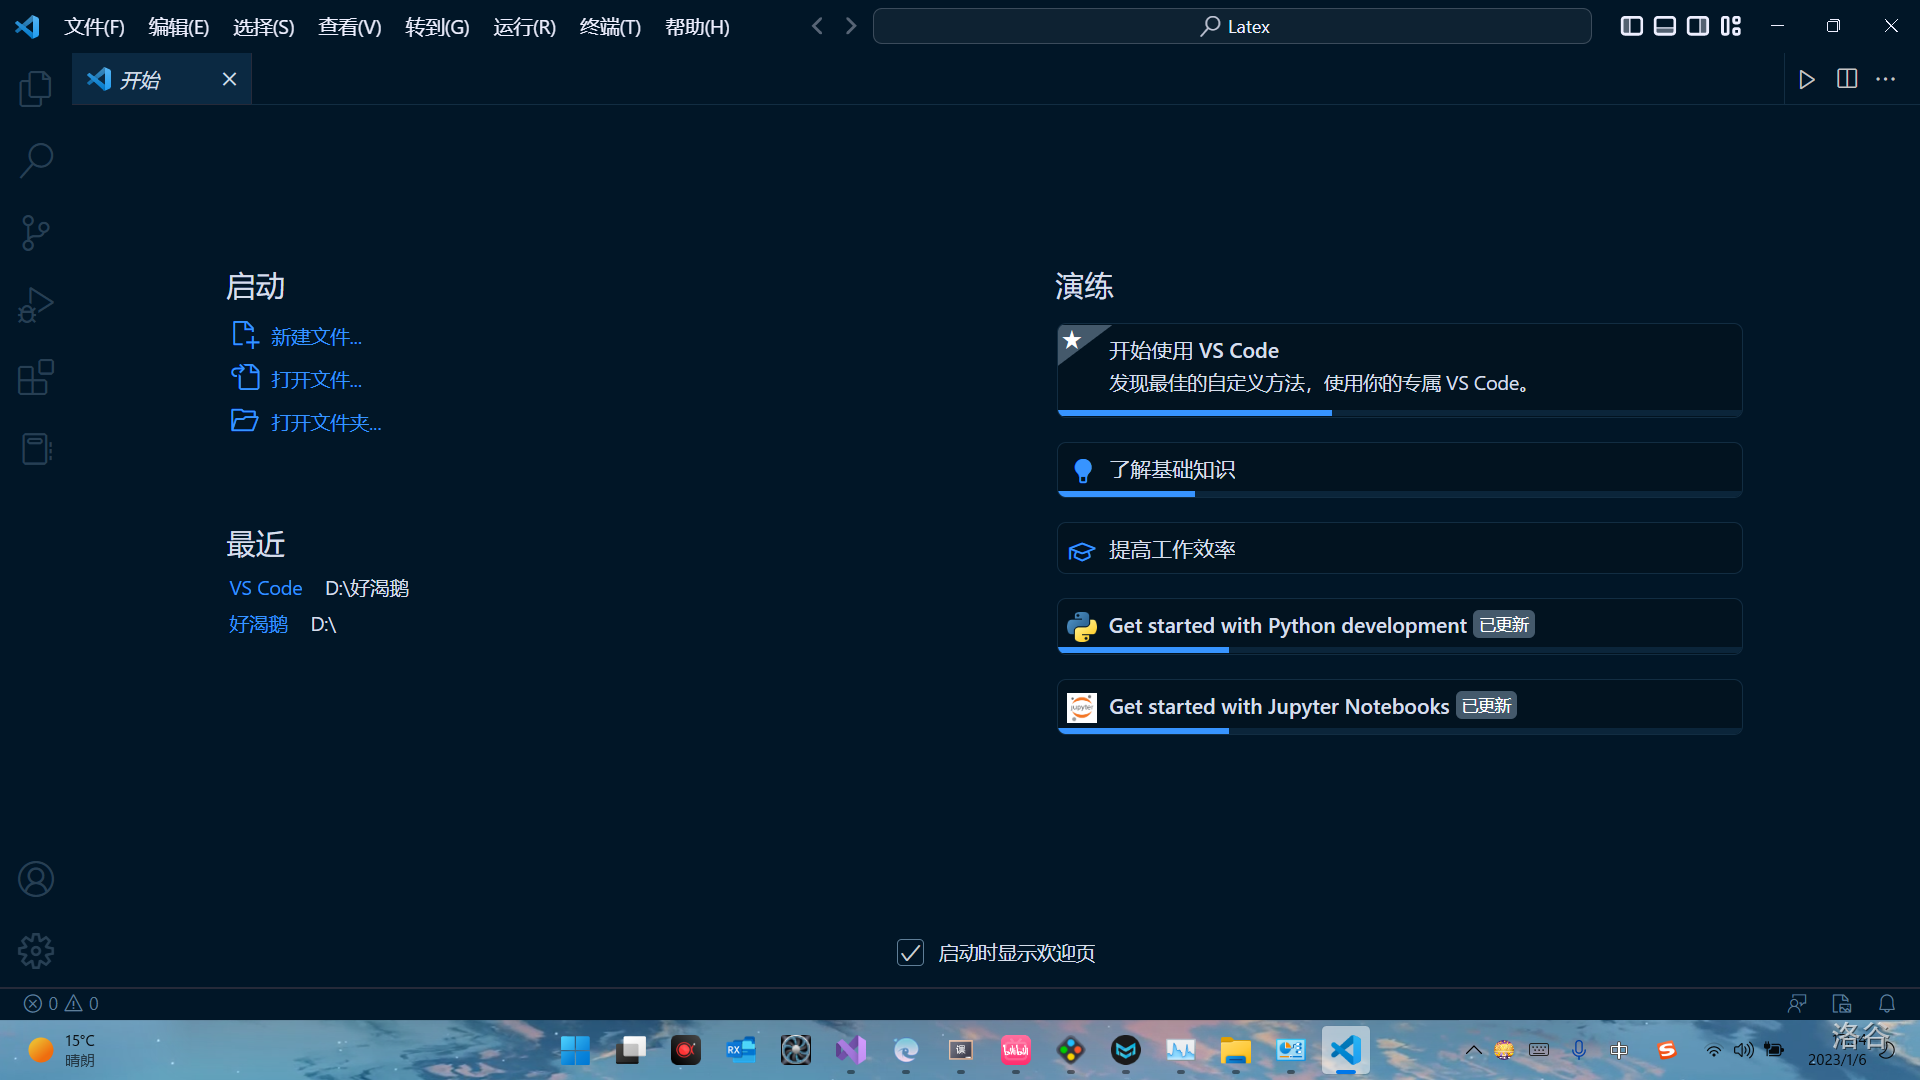This screenshot has width=1920, height=1080.
Task: Open Run and Debug view
Action: tap(36, 305)
